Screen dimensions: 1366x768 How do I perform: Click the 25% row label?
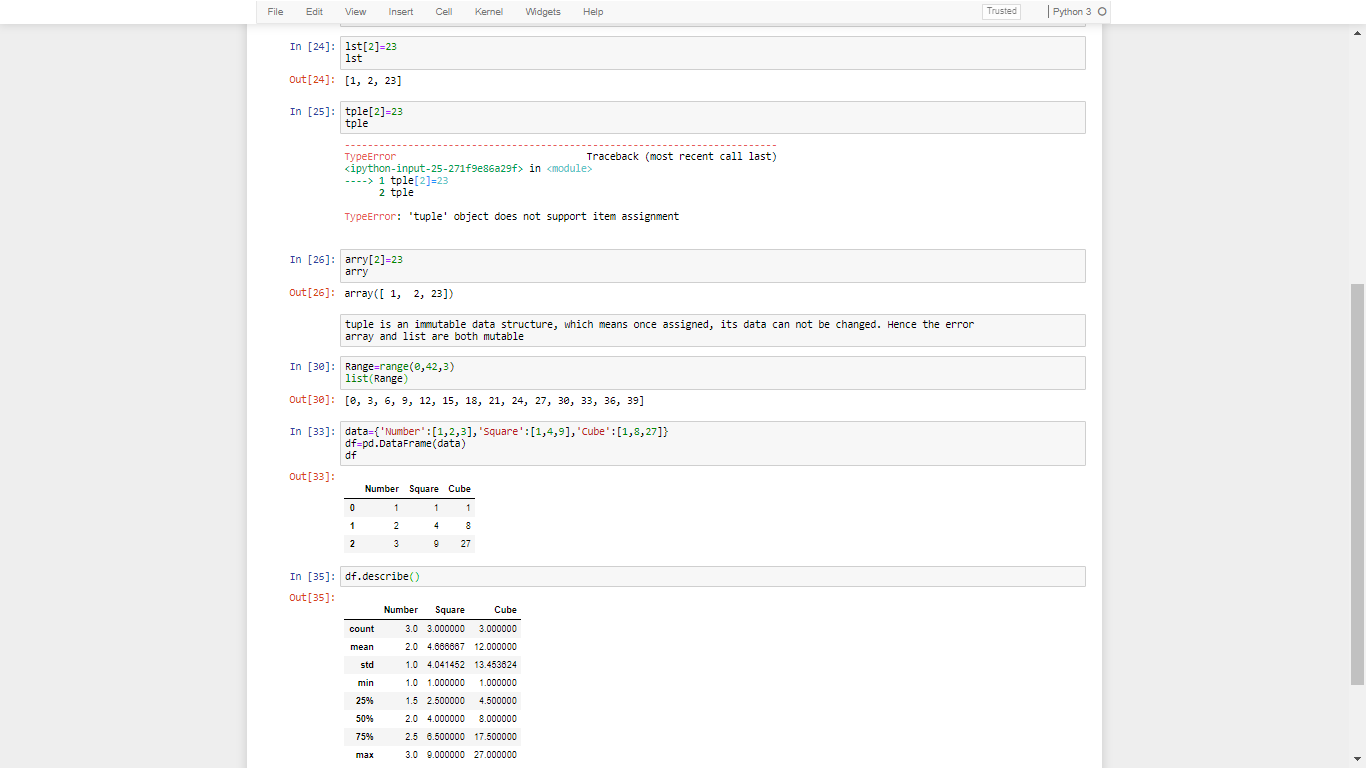364,701
